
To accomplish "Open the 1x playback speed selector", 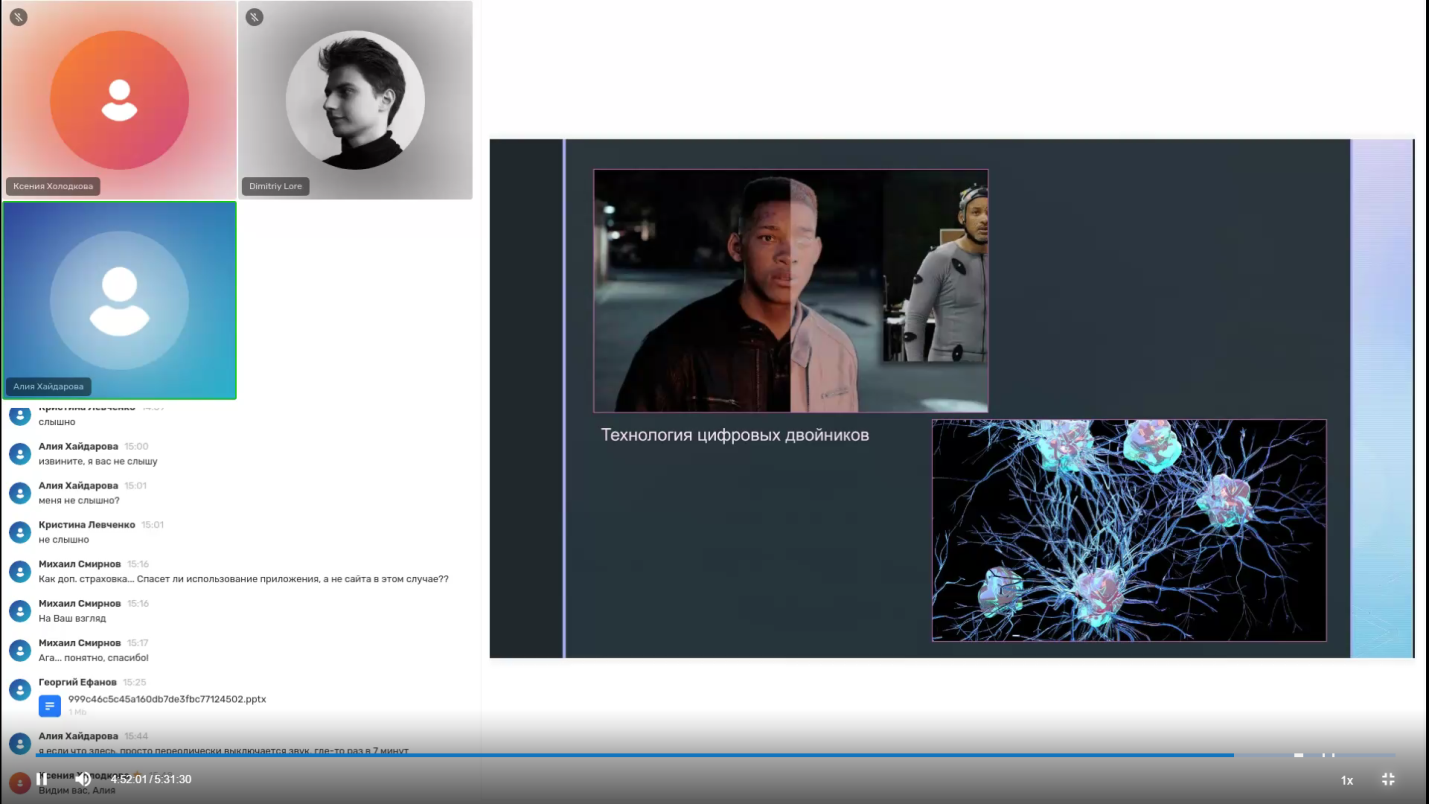I will tap(1347, 780).
